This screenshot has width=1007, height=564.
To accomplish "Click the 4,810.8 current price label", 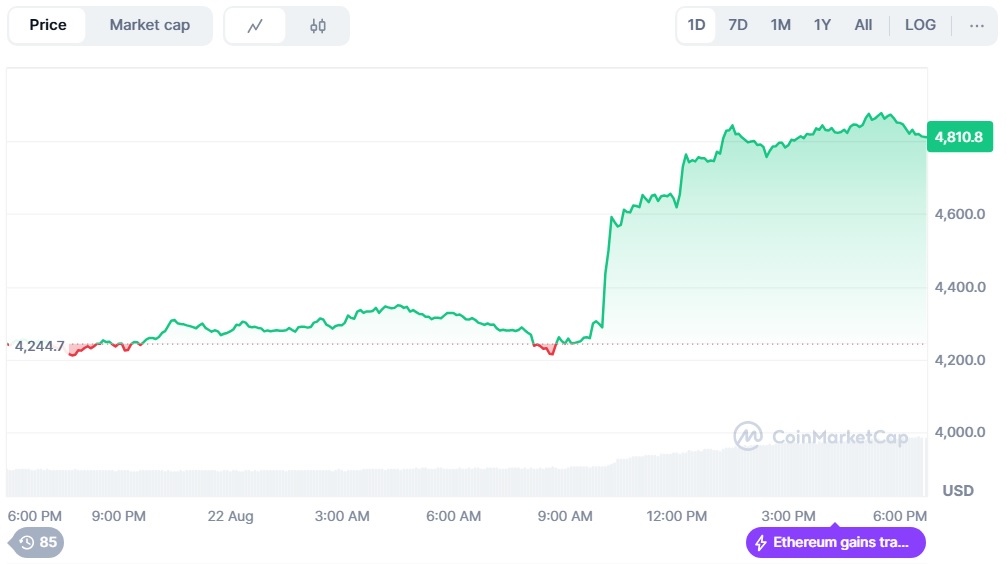I will [960, 137].
